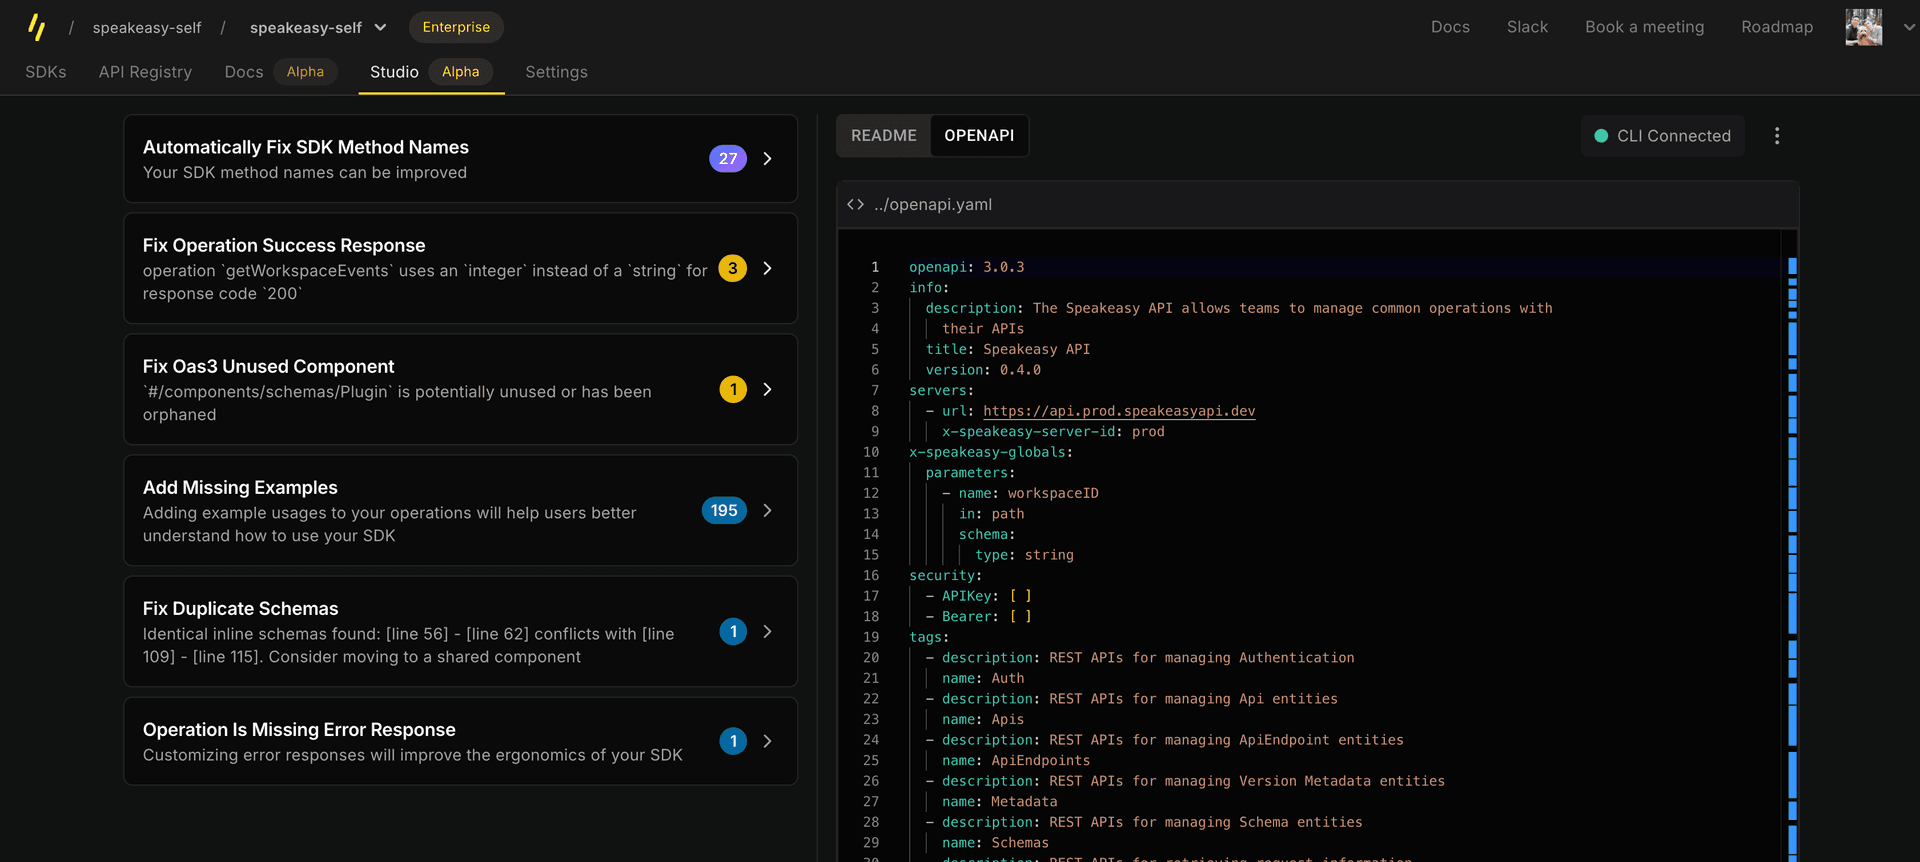Screen dimensions: 1920x862
Task: Click the 27 count badge on SDK Method Names
Action: (727, 159)
